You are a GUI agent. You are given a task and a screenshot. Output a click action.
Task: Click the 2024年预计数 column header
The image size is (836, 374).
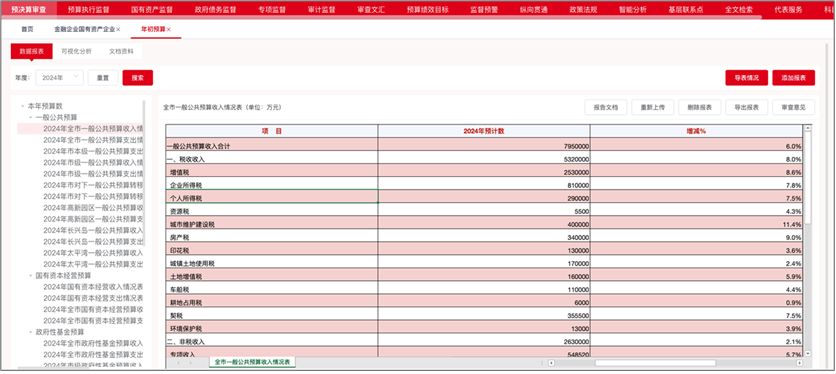tap(484, 131)
